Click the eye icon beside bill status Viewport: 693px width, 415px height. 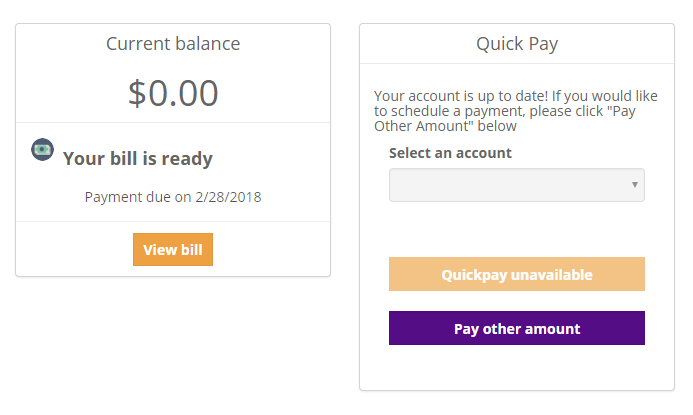[42, 149]
